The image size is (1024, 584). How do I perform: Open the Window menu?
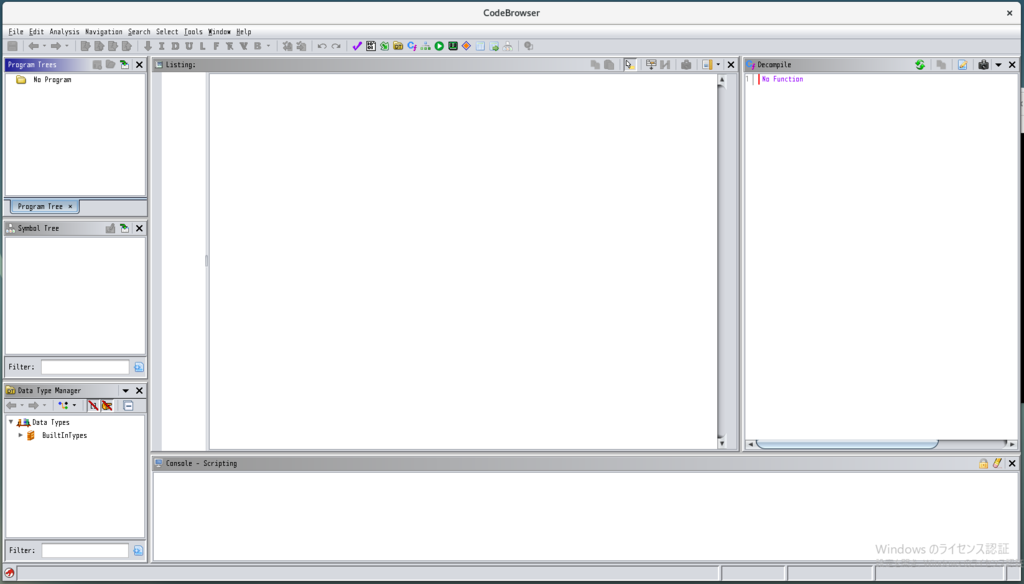coord(219,31)
